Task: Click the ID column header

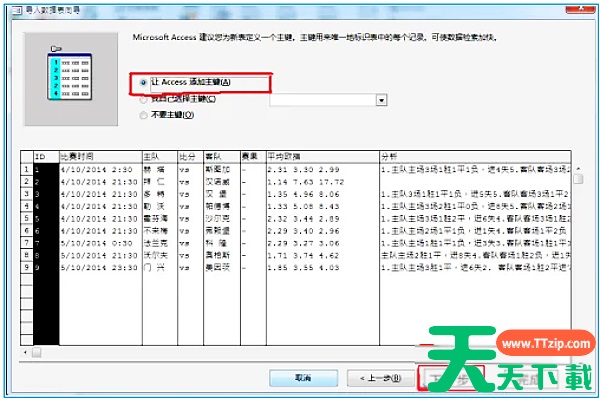Action: [x=46, y=156]
